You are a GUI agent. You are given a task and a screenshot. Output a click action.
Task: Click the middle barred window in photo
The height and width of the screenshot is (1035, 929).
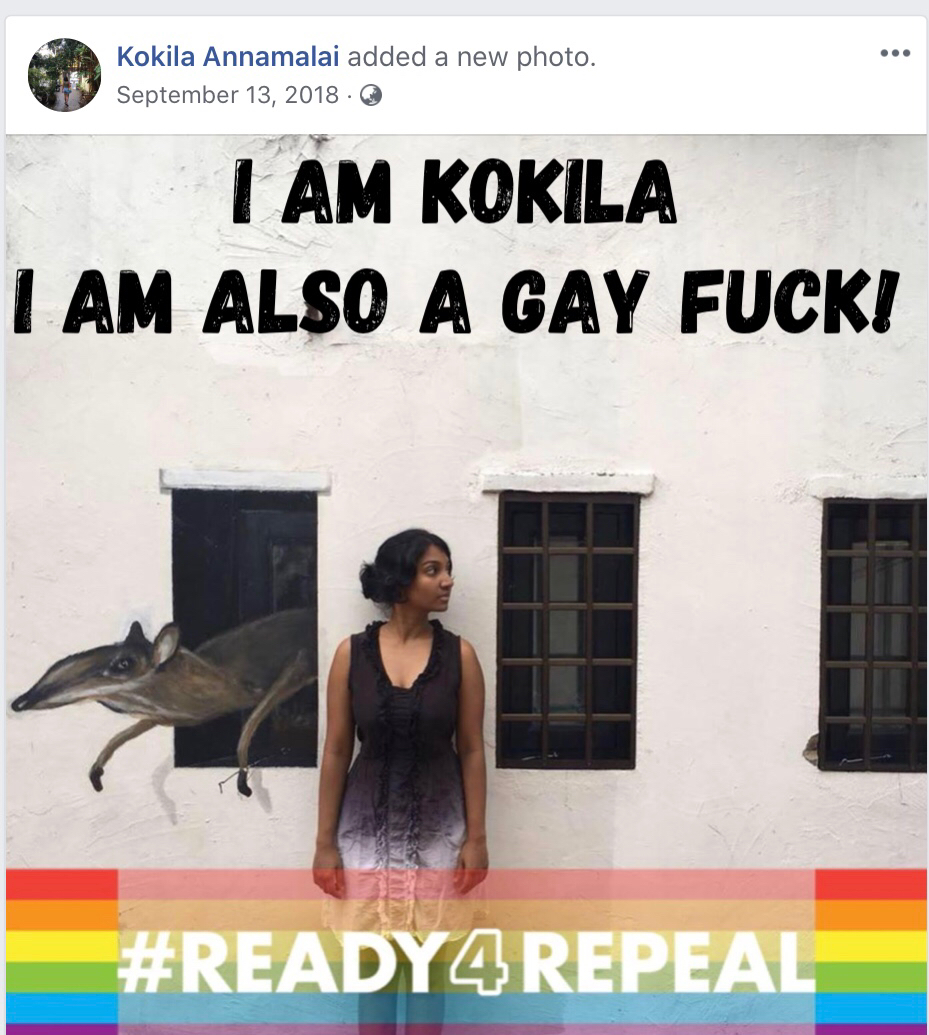(x=567, y=630)
